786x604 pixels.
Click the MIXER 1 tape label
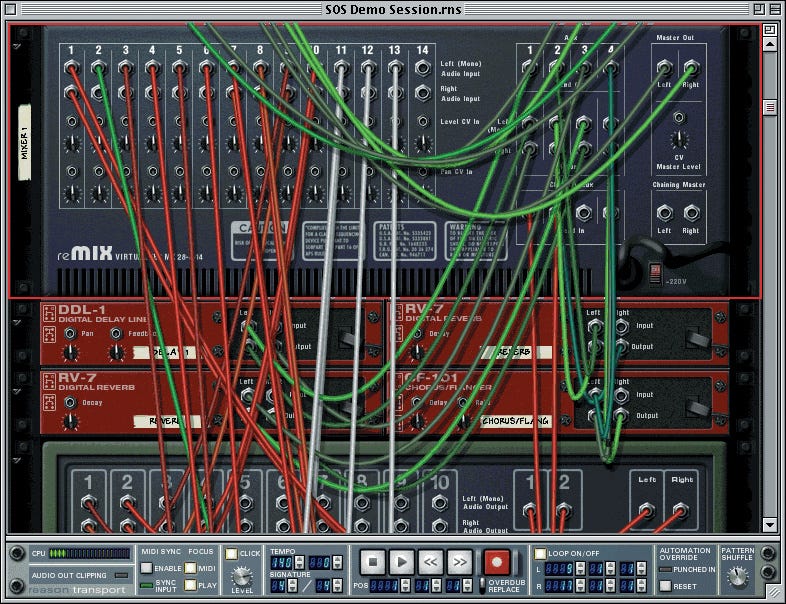[24, 142]
